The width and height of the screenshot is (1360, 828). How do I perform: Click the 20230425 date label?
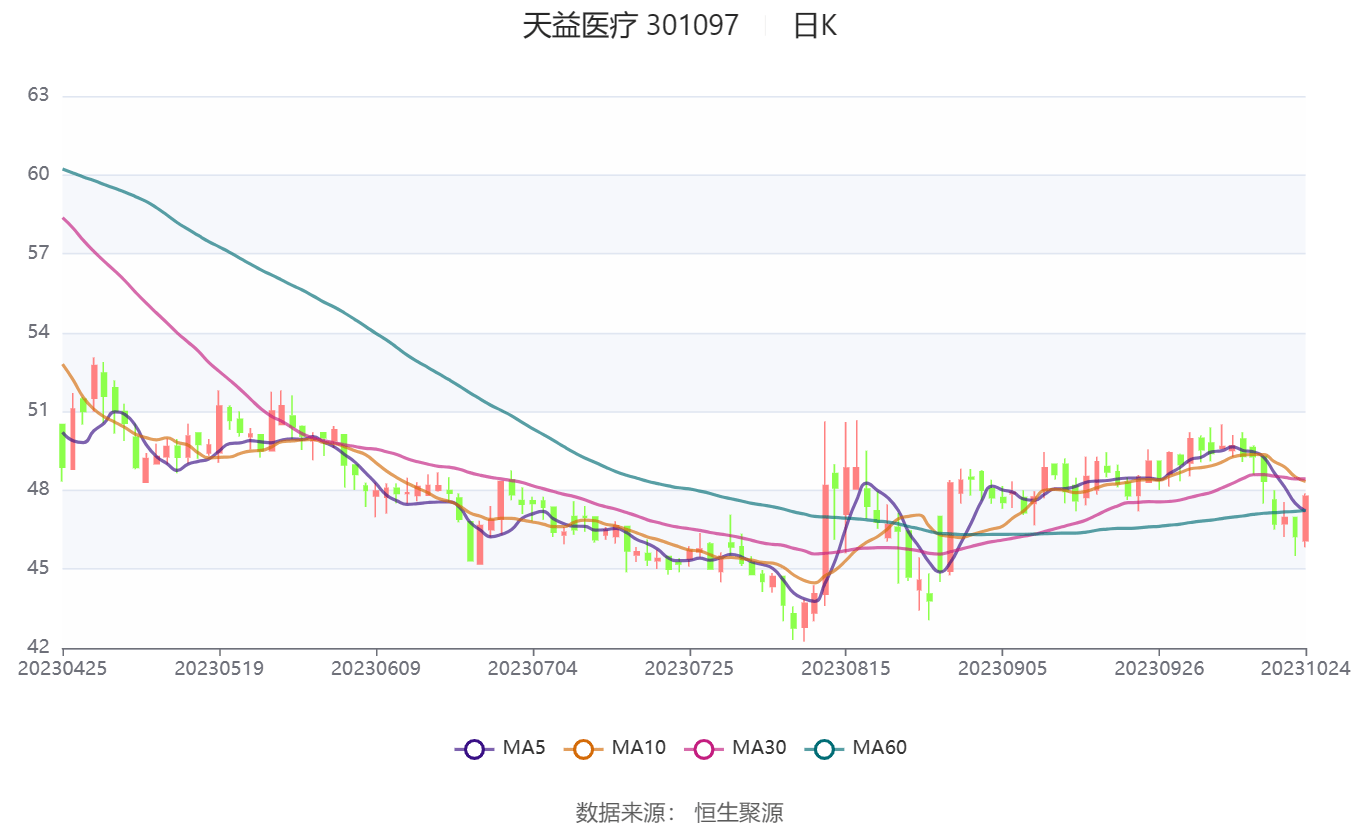[63, 668]
